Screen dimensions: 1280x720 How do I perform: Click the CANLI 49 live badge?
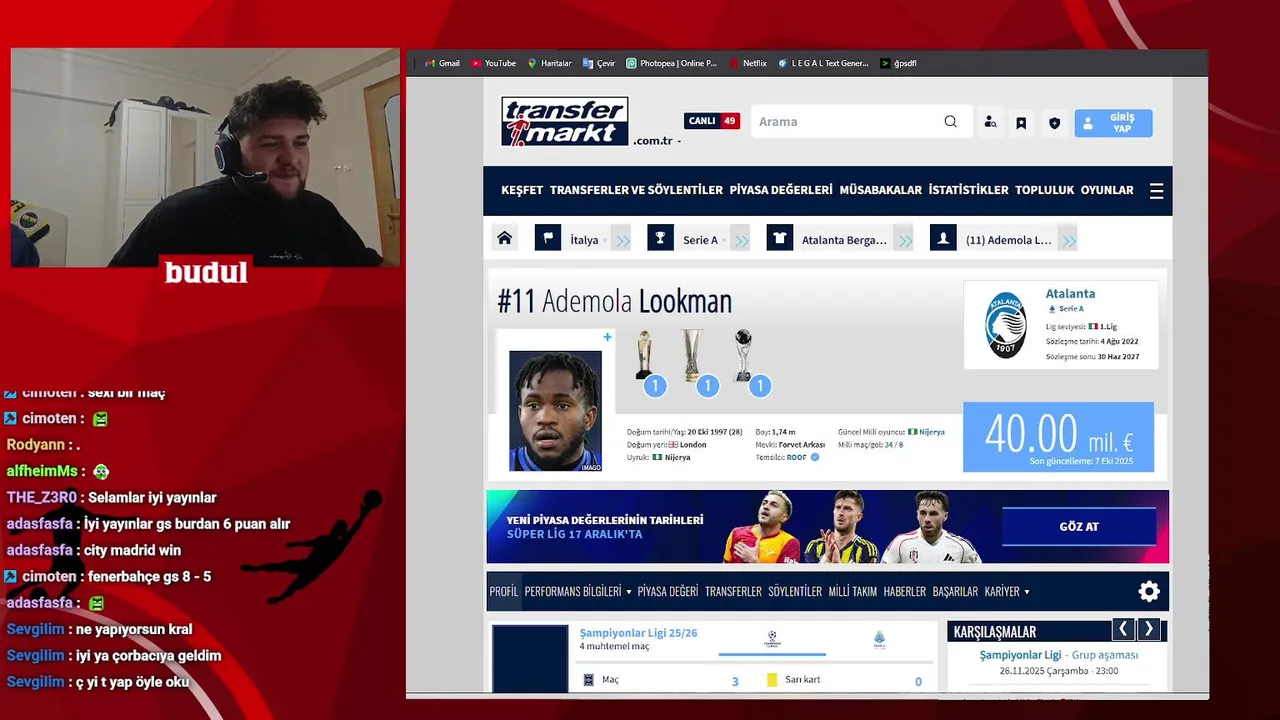pos(712,121)
